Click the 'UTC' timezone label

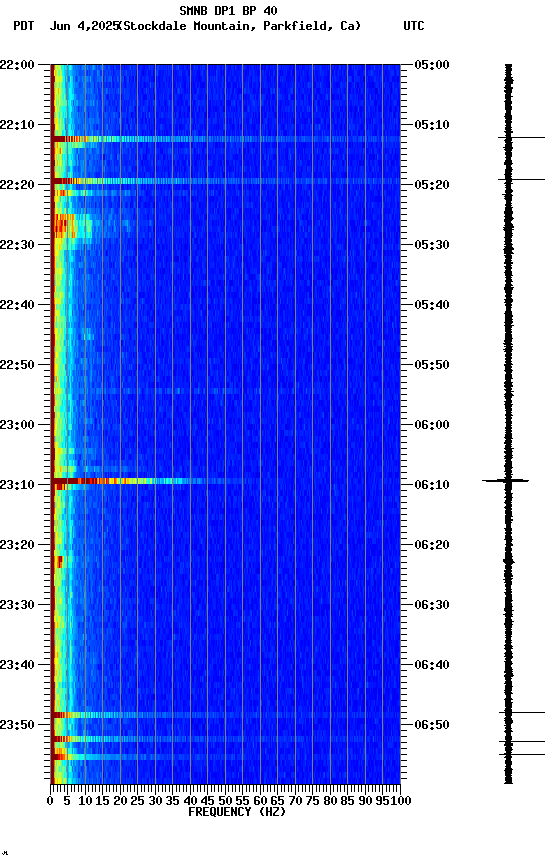click(x=414, y=26)
